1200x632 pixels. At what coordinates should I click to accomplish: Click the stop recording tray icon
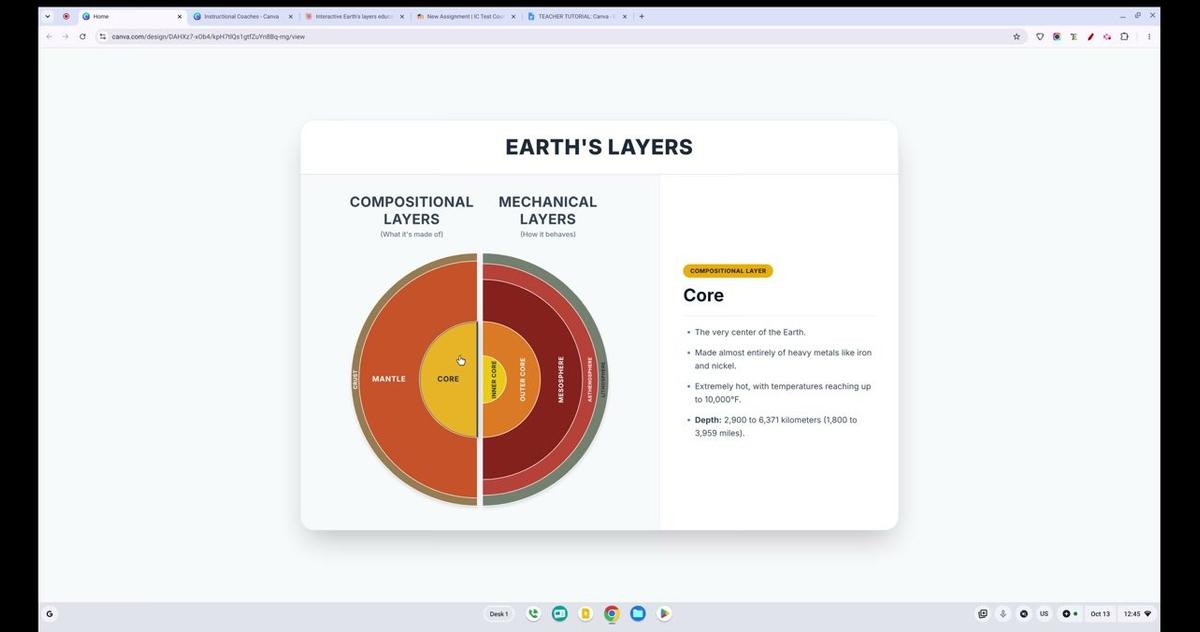1023,614
